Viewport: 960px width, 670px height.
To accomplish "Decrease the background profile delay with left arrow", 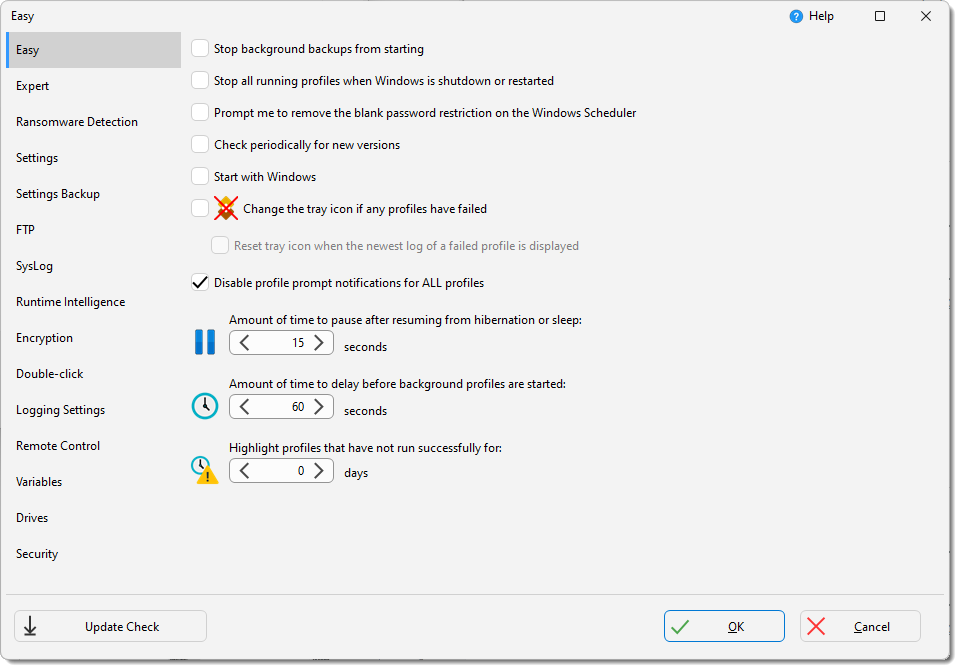I will (x=244, y=406).
